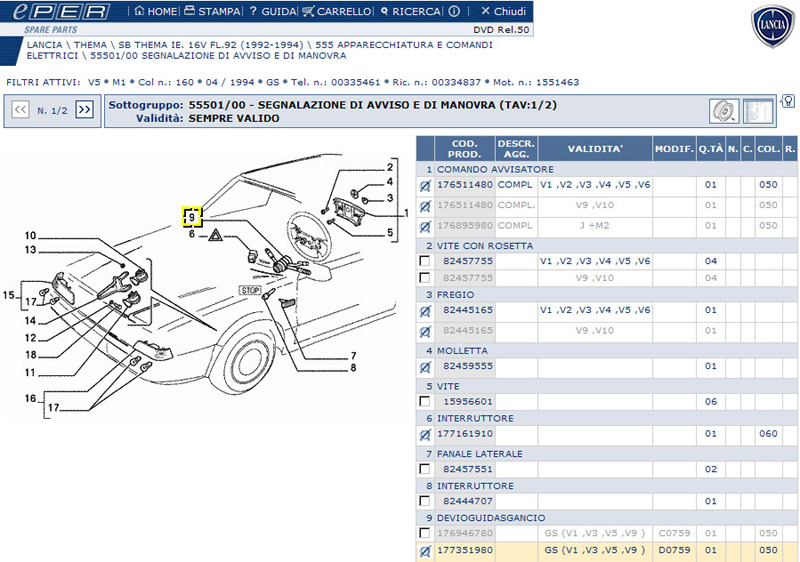Go to previous table page arrow
This screenshot has width=800, height=562.
tap(20, 110)
